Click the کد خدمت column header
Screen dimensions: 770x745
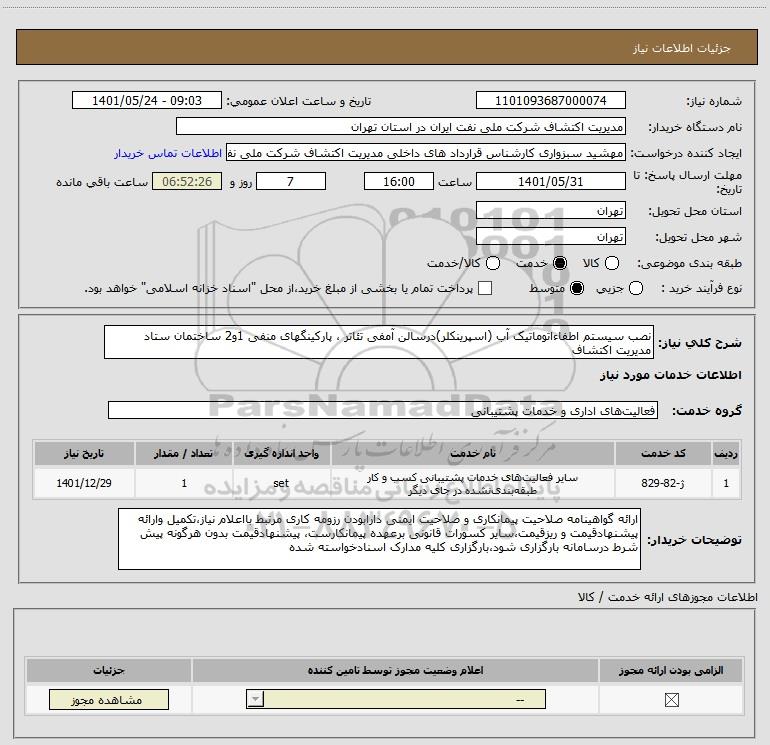pos(663,453)
